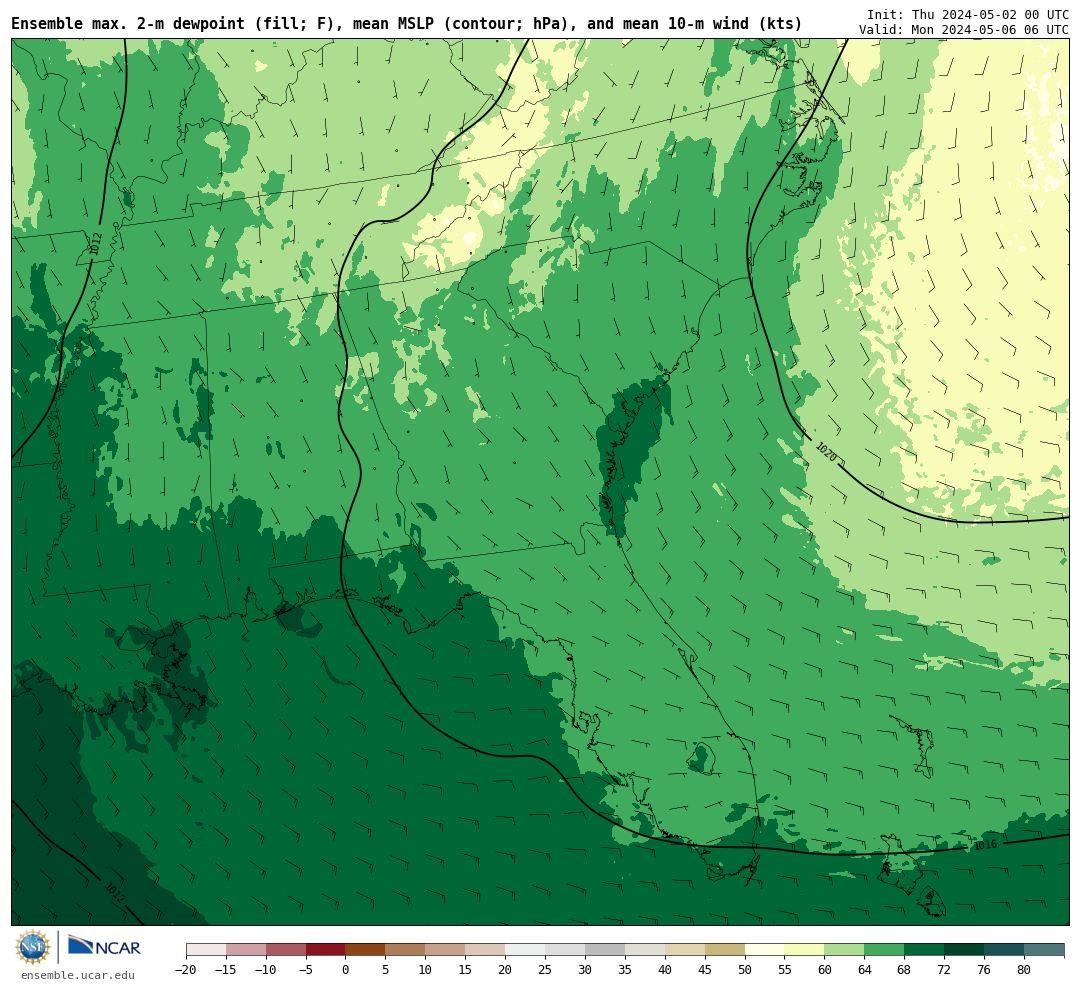Click the colorbar tick label 20
This screenshot has height=988, width=1080.
pos(506,970)
